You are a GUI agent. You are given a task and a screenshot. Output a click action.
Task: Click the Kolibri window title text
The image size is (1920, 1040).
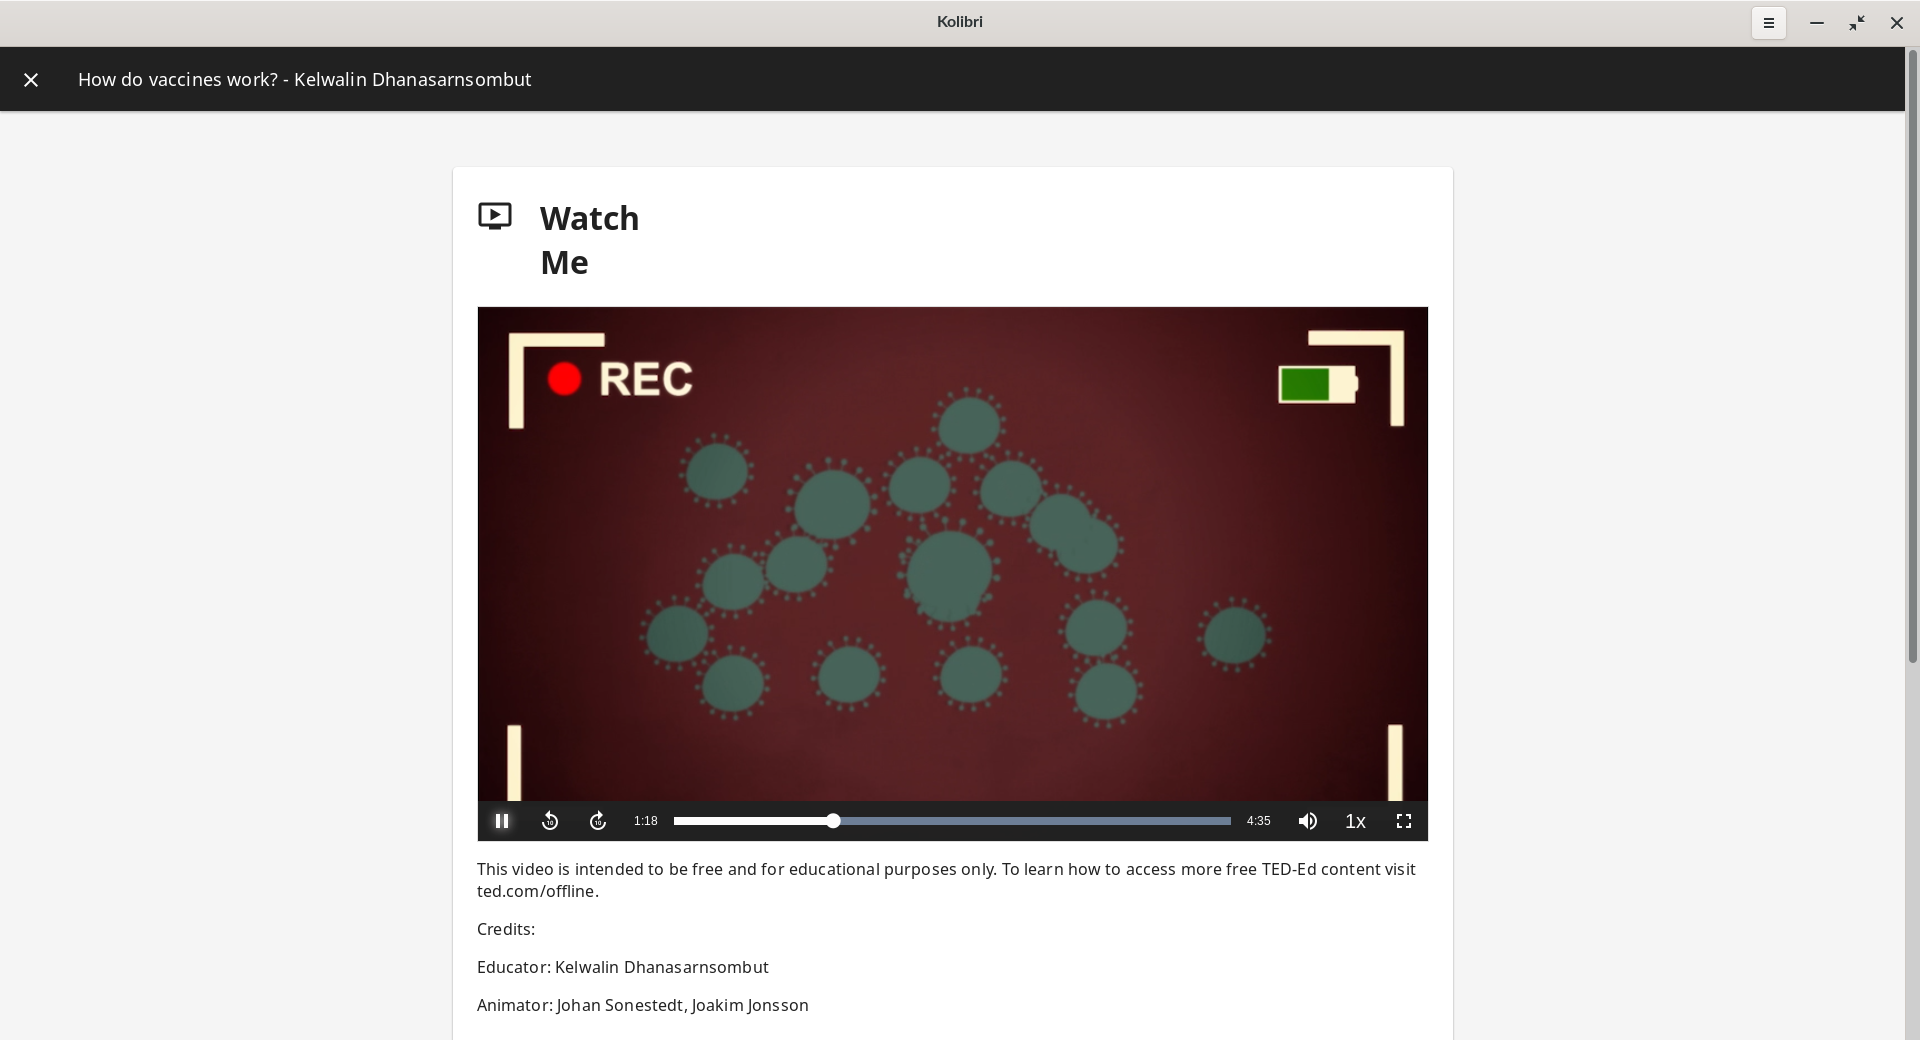coord(959,22)
